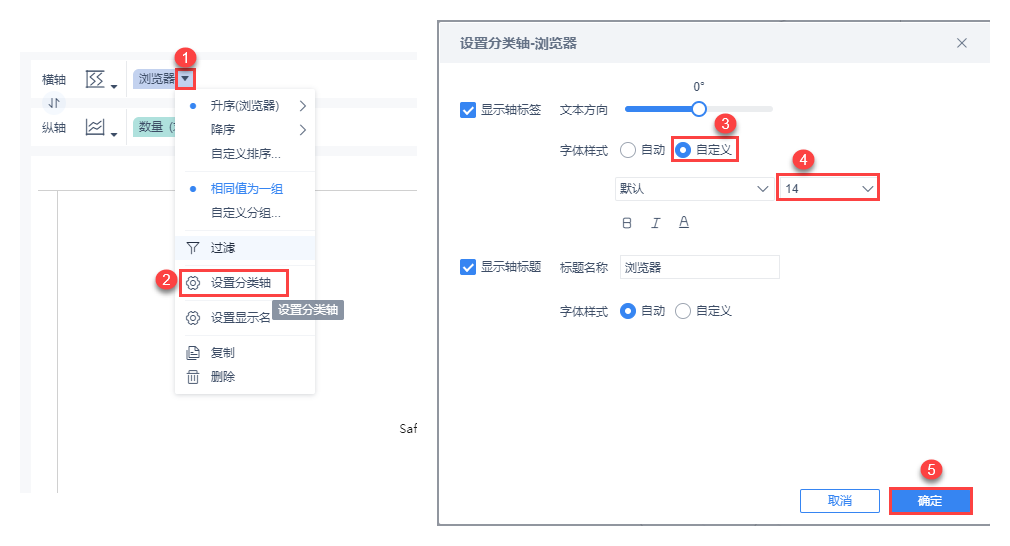This screenshot has width=1010, height=546.
Task: Click the filter funnel icon
Action: [193, 247]
